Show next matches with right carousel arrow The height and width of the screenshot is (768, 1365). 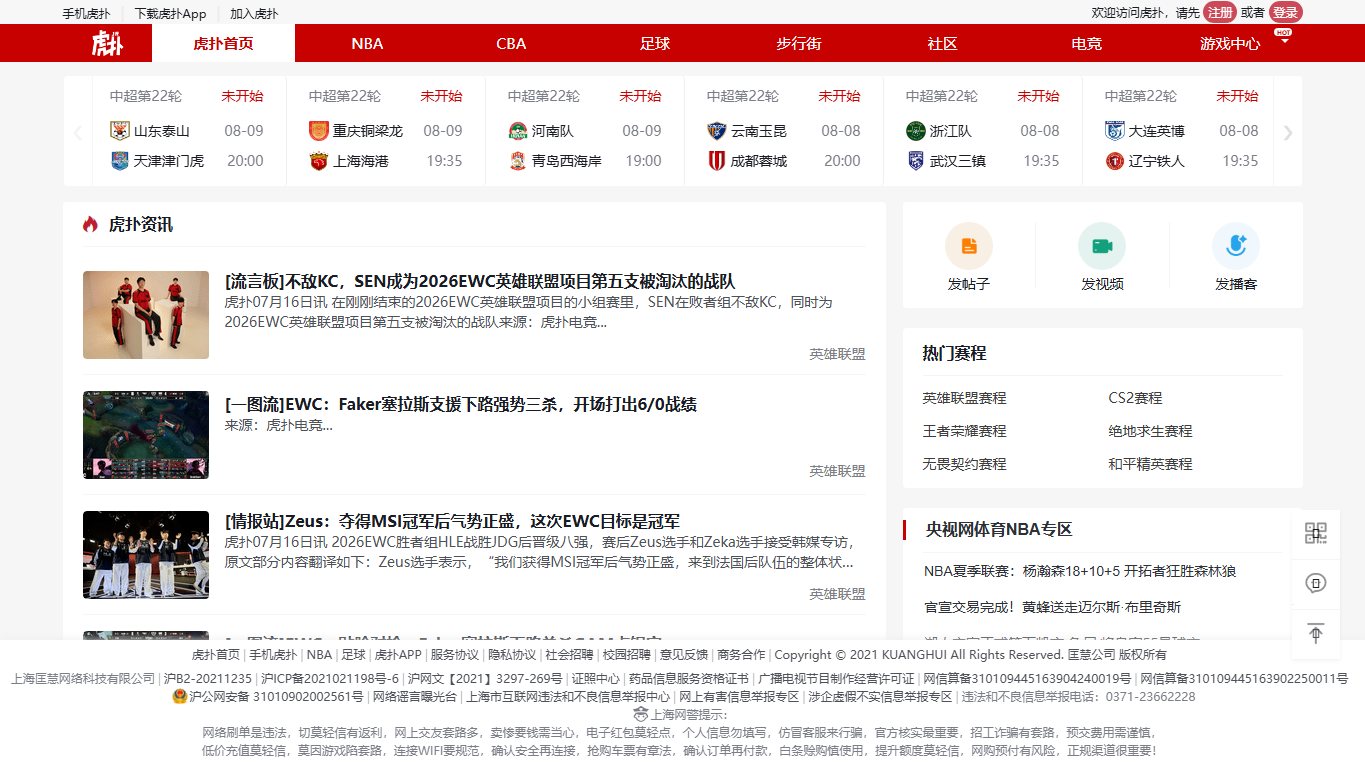[1288, 132]
